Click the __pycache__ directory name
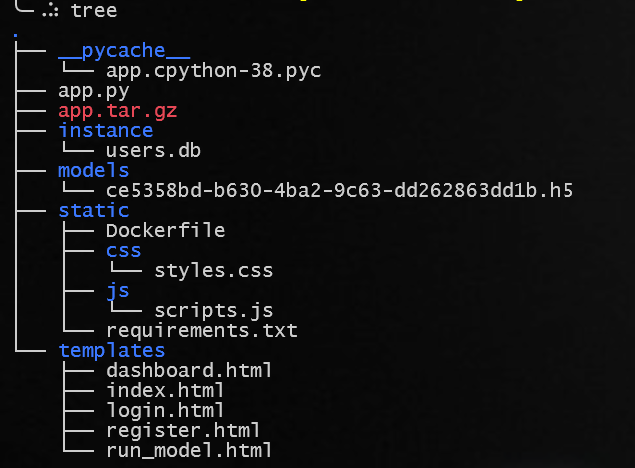This screenshot has width=635, height=468. [124, 51]
